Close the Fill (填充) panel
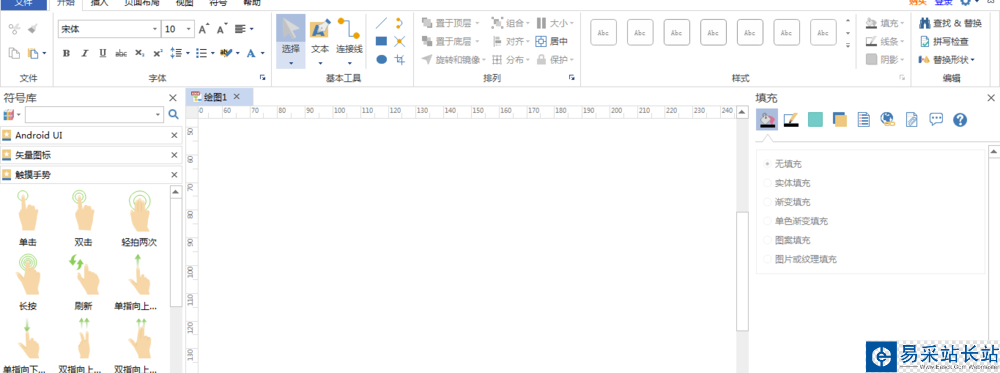Image resolution: width=1000 pixels, height=373 pixels. click(x=991, y=98)
